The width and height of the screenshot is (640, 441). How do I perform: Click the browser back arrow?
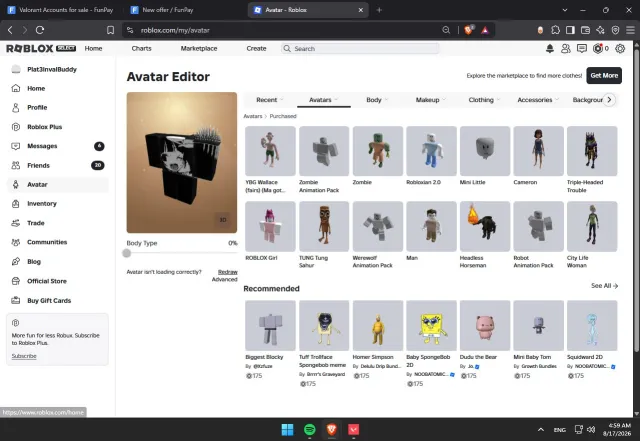click(10, 30)
